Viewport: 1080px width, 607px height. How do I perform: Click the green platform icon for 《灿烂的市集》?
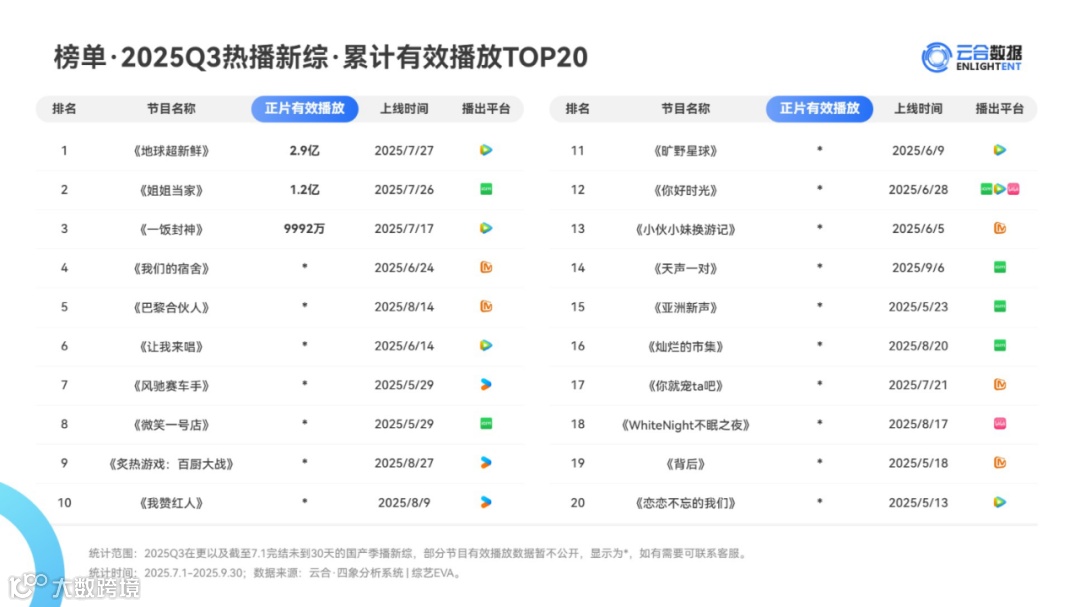click(1000, 345)
